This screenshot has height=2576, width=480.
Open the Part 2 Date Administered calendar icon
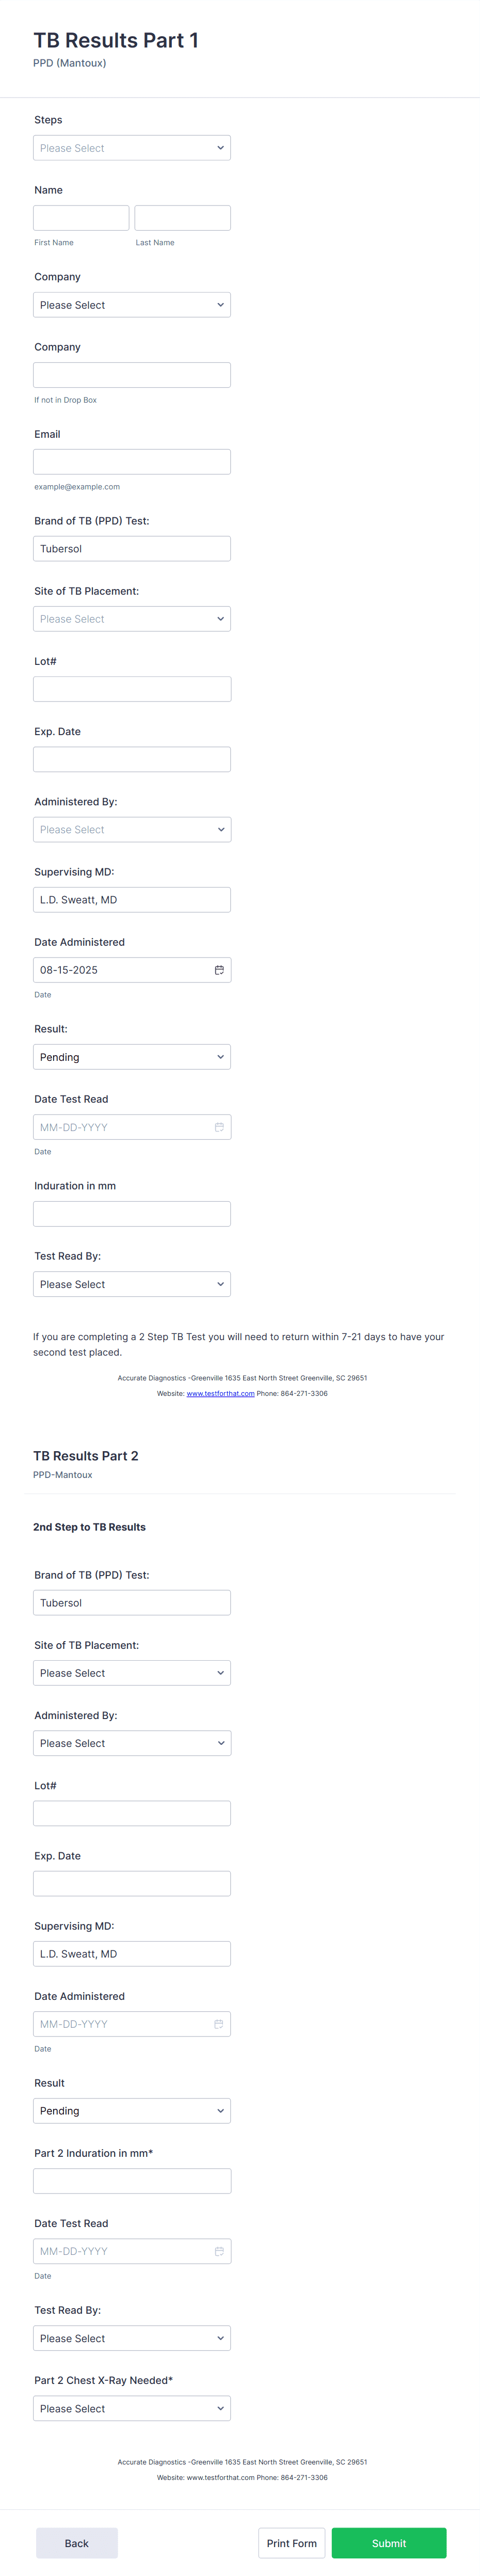[219, 2023]
